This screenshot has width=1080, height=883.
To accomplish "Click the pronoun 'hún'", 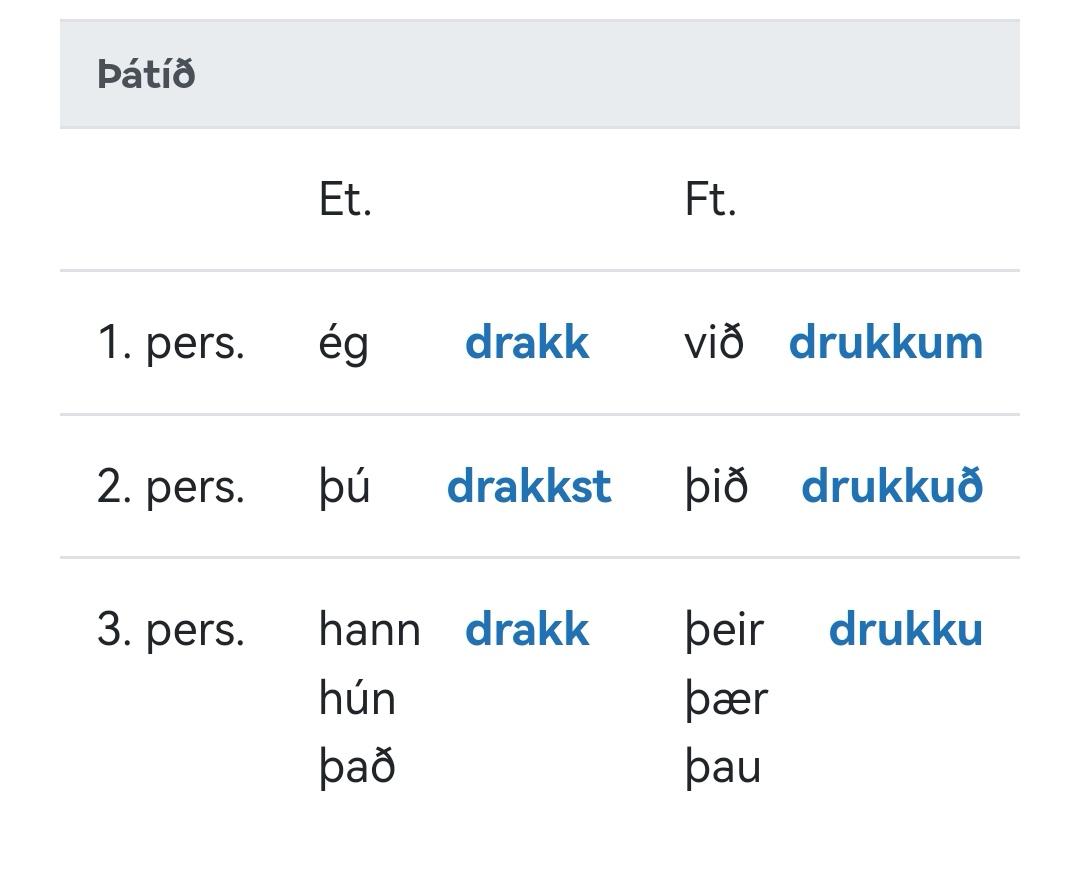I will tap(357, 698).
